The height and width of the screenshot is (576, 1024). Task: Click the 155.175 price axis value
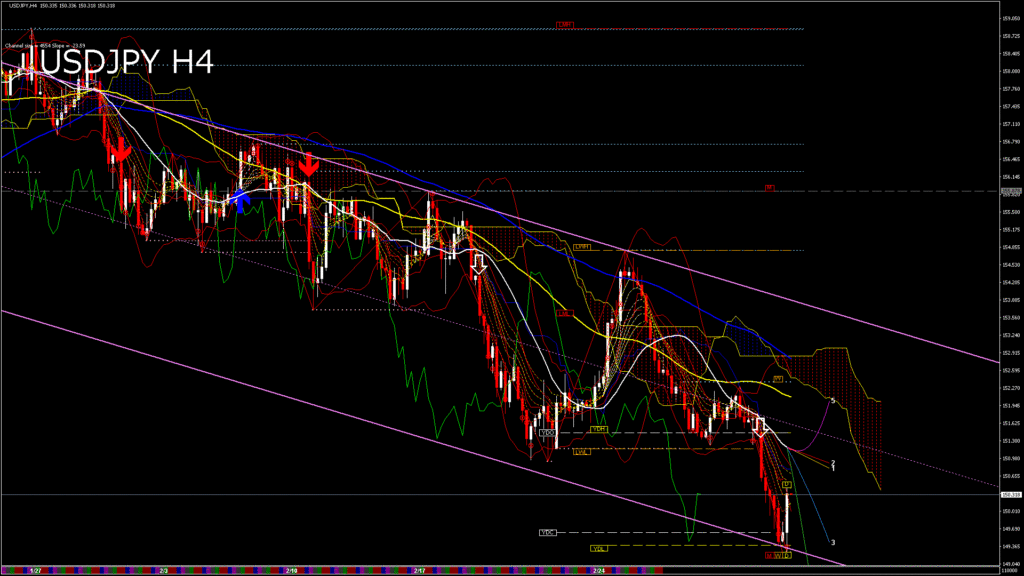1011,229
